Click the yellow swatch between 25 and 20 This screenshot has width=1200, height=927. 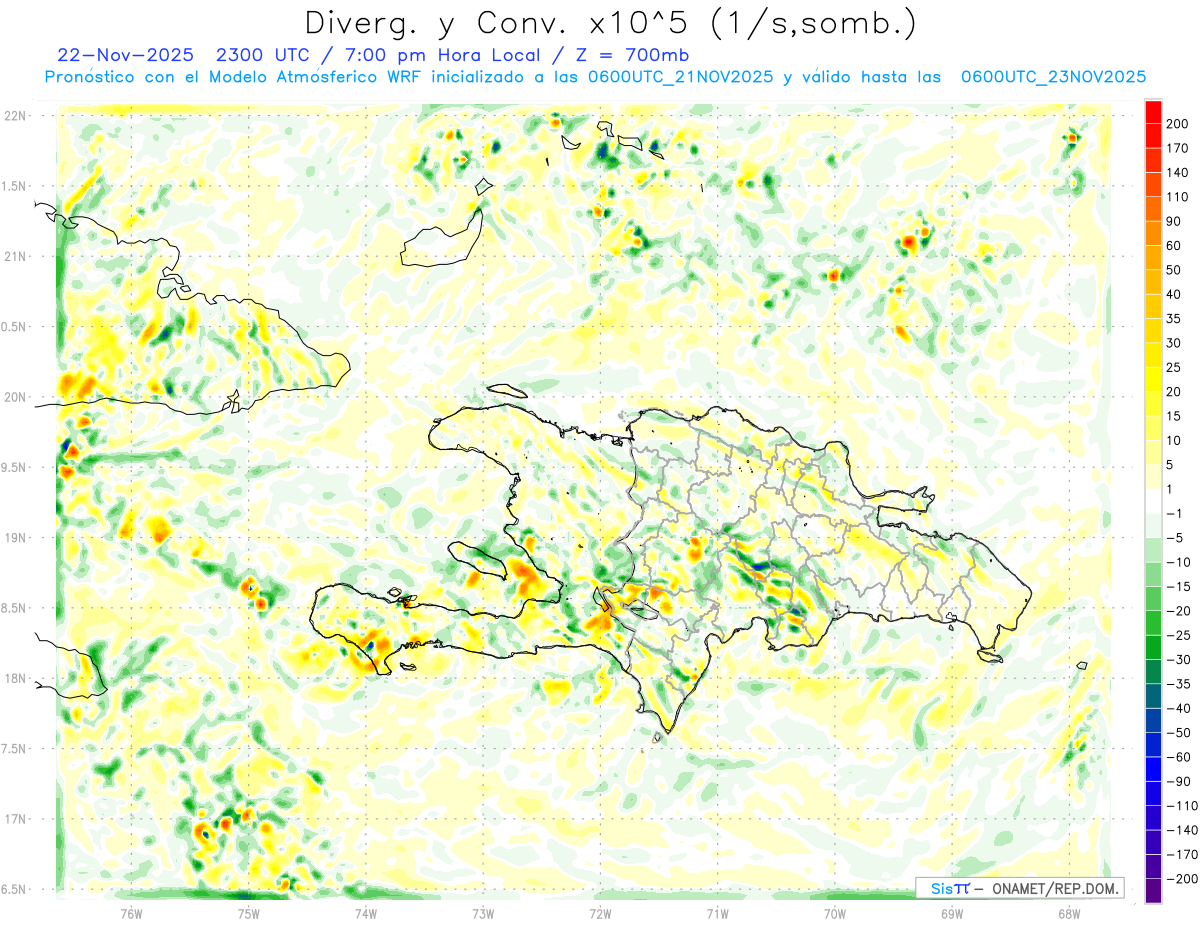coord(1153,379)
